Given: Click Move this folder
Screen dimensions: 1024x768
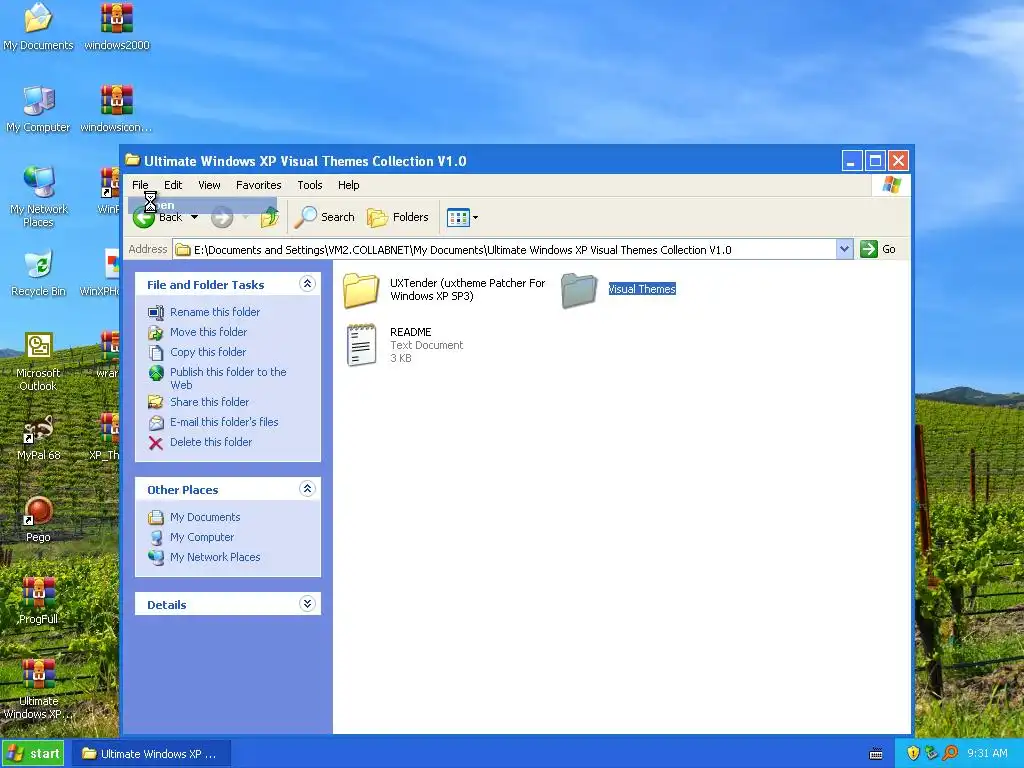Looking at the screenshot, I should pyautogui.click(x=208, y=332).
